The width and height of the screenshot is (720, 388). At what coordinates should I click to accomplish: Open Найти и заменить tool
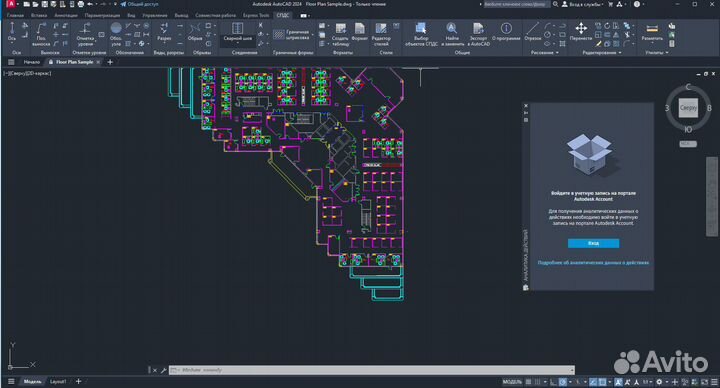tap(452, 34)
